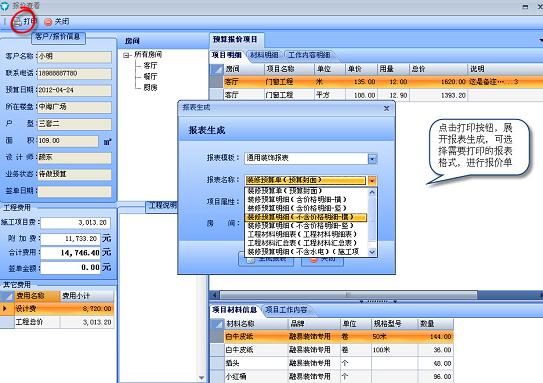Click the 费用小计 column header
This screenshot has width=543, height=383.
87,296
